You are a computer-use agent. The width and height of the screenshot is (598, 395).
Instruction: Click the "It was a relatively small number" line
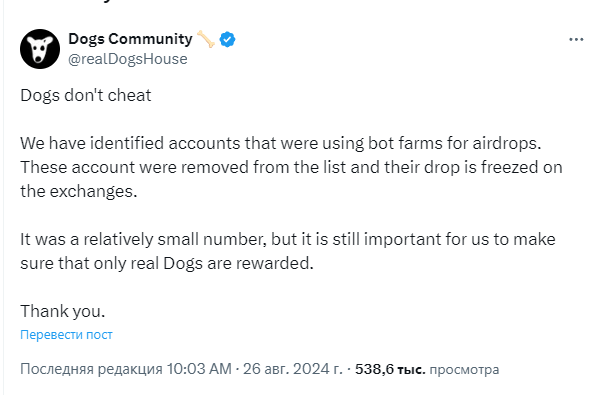point(288,239)
